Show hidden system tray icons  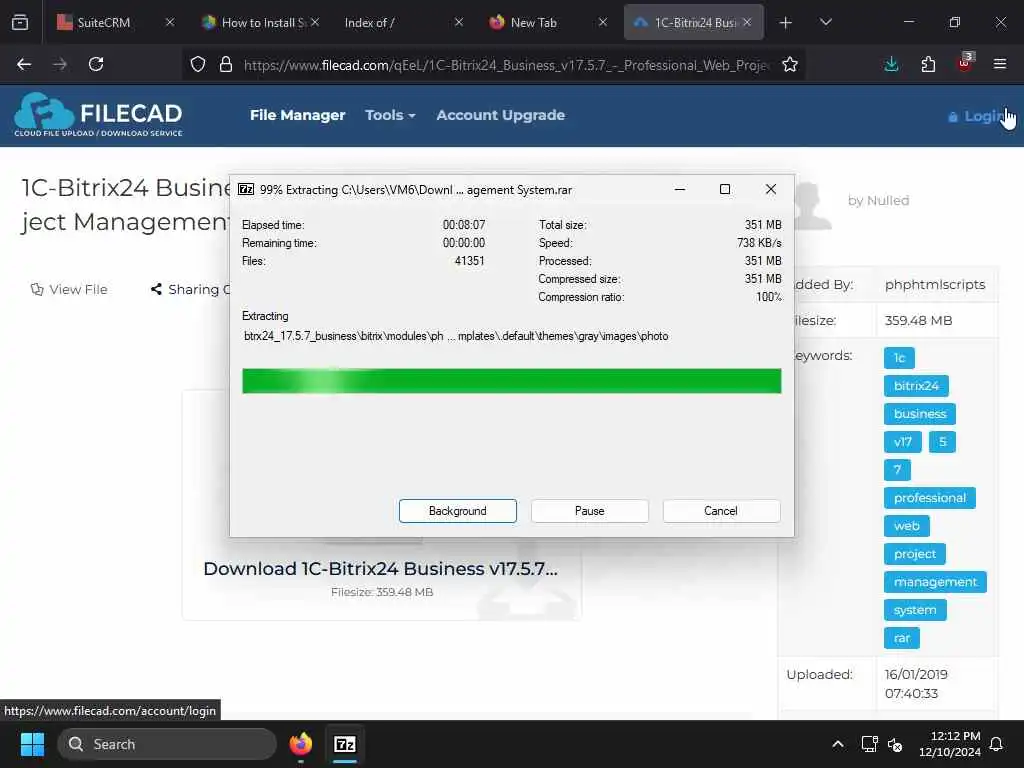click(838, 744)
